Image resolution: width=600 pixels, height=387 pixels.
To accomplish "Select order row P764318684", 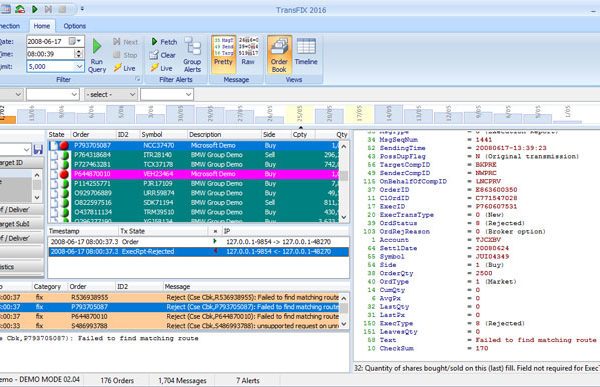I will click(x=194, y=155).
